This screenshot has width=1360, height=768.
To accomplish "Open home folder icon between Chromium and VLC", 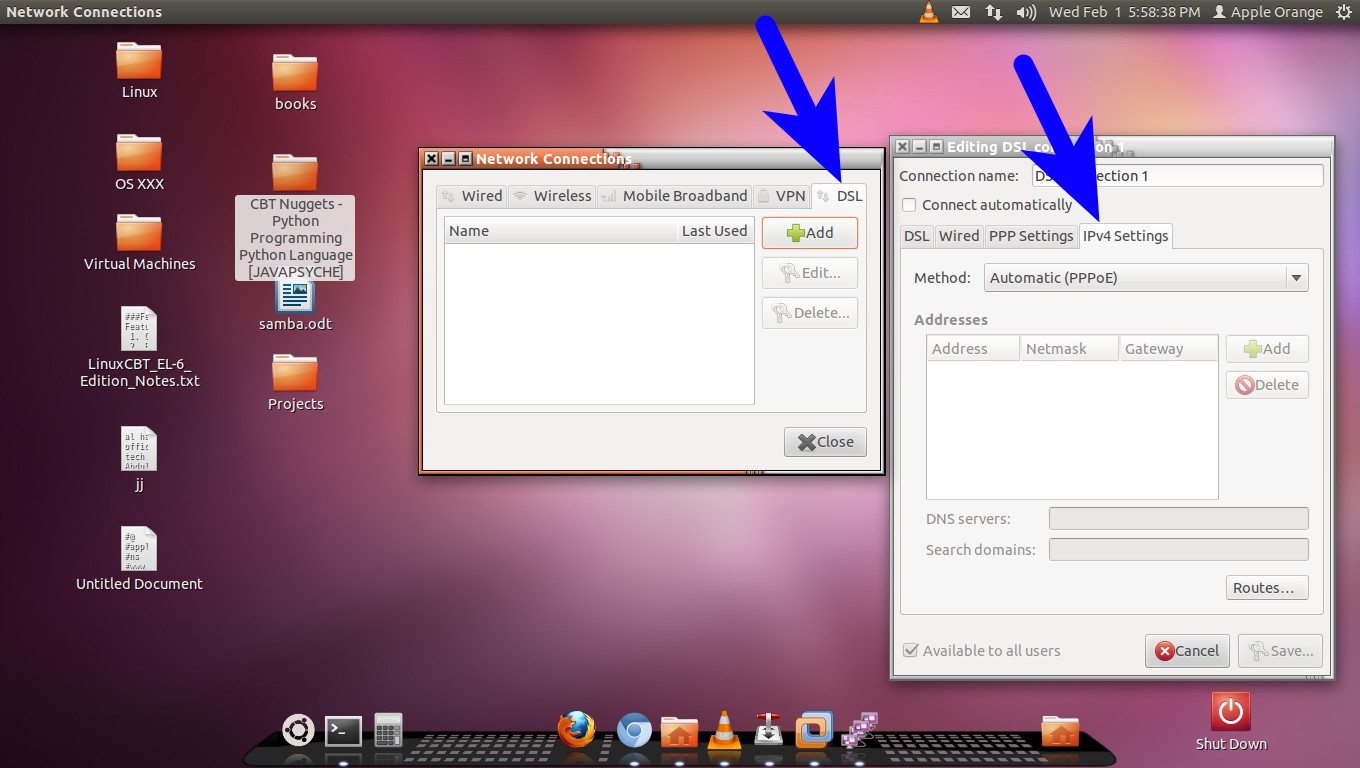I will click(679, 732).
